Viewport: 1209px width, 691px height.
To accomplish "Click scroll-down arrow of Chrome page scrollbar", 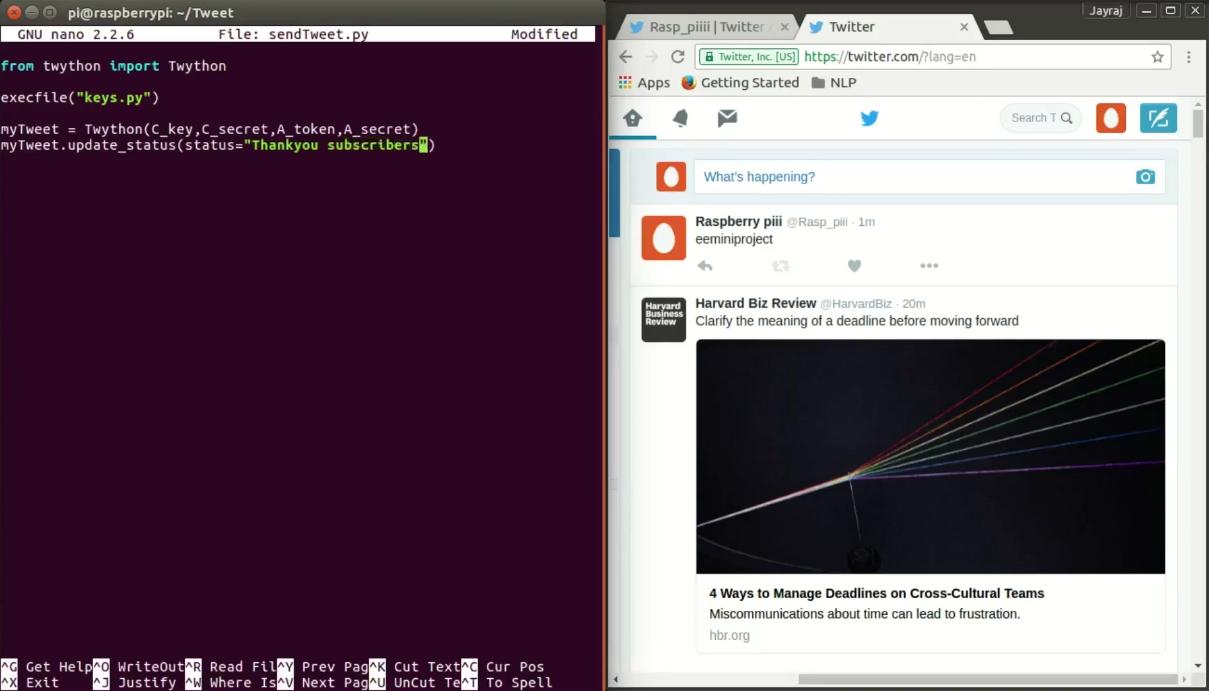I will click(1198, 665).
